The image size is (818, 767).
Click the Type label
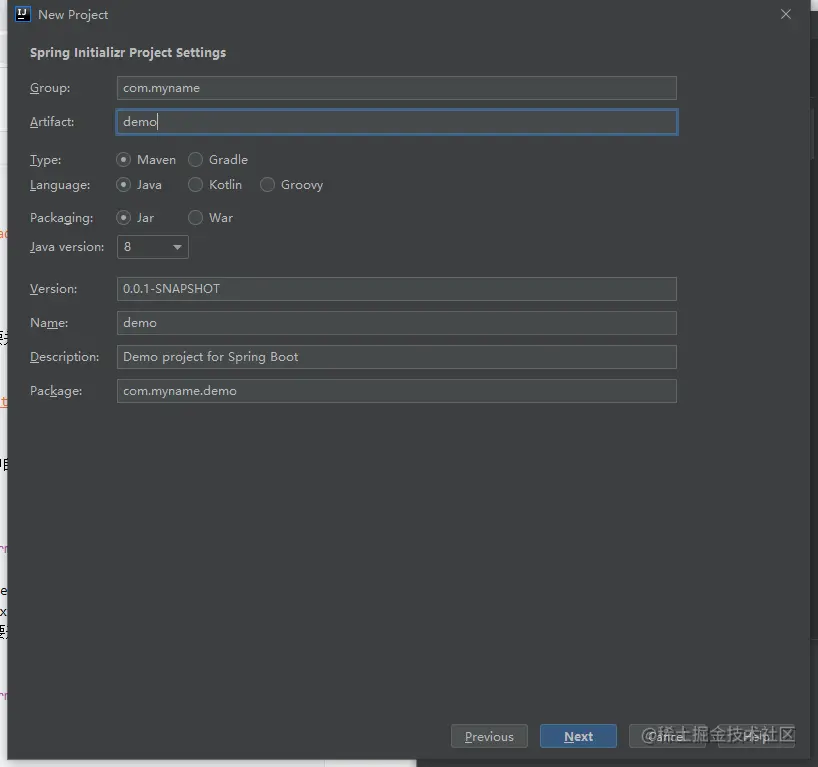tap(45, 160)
